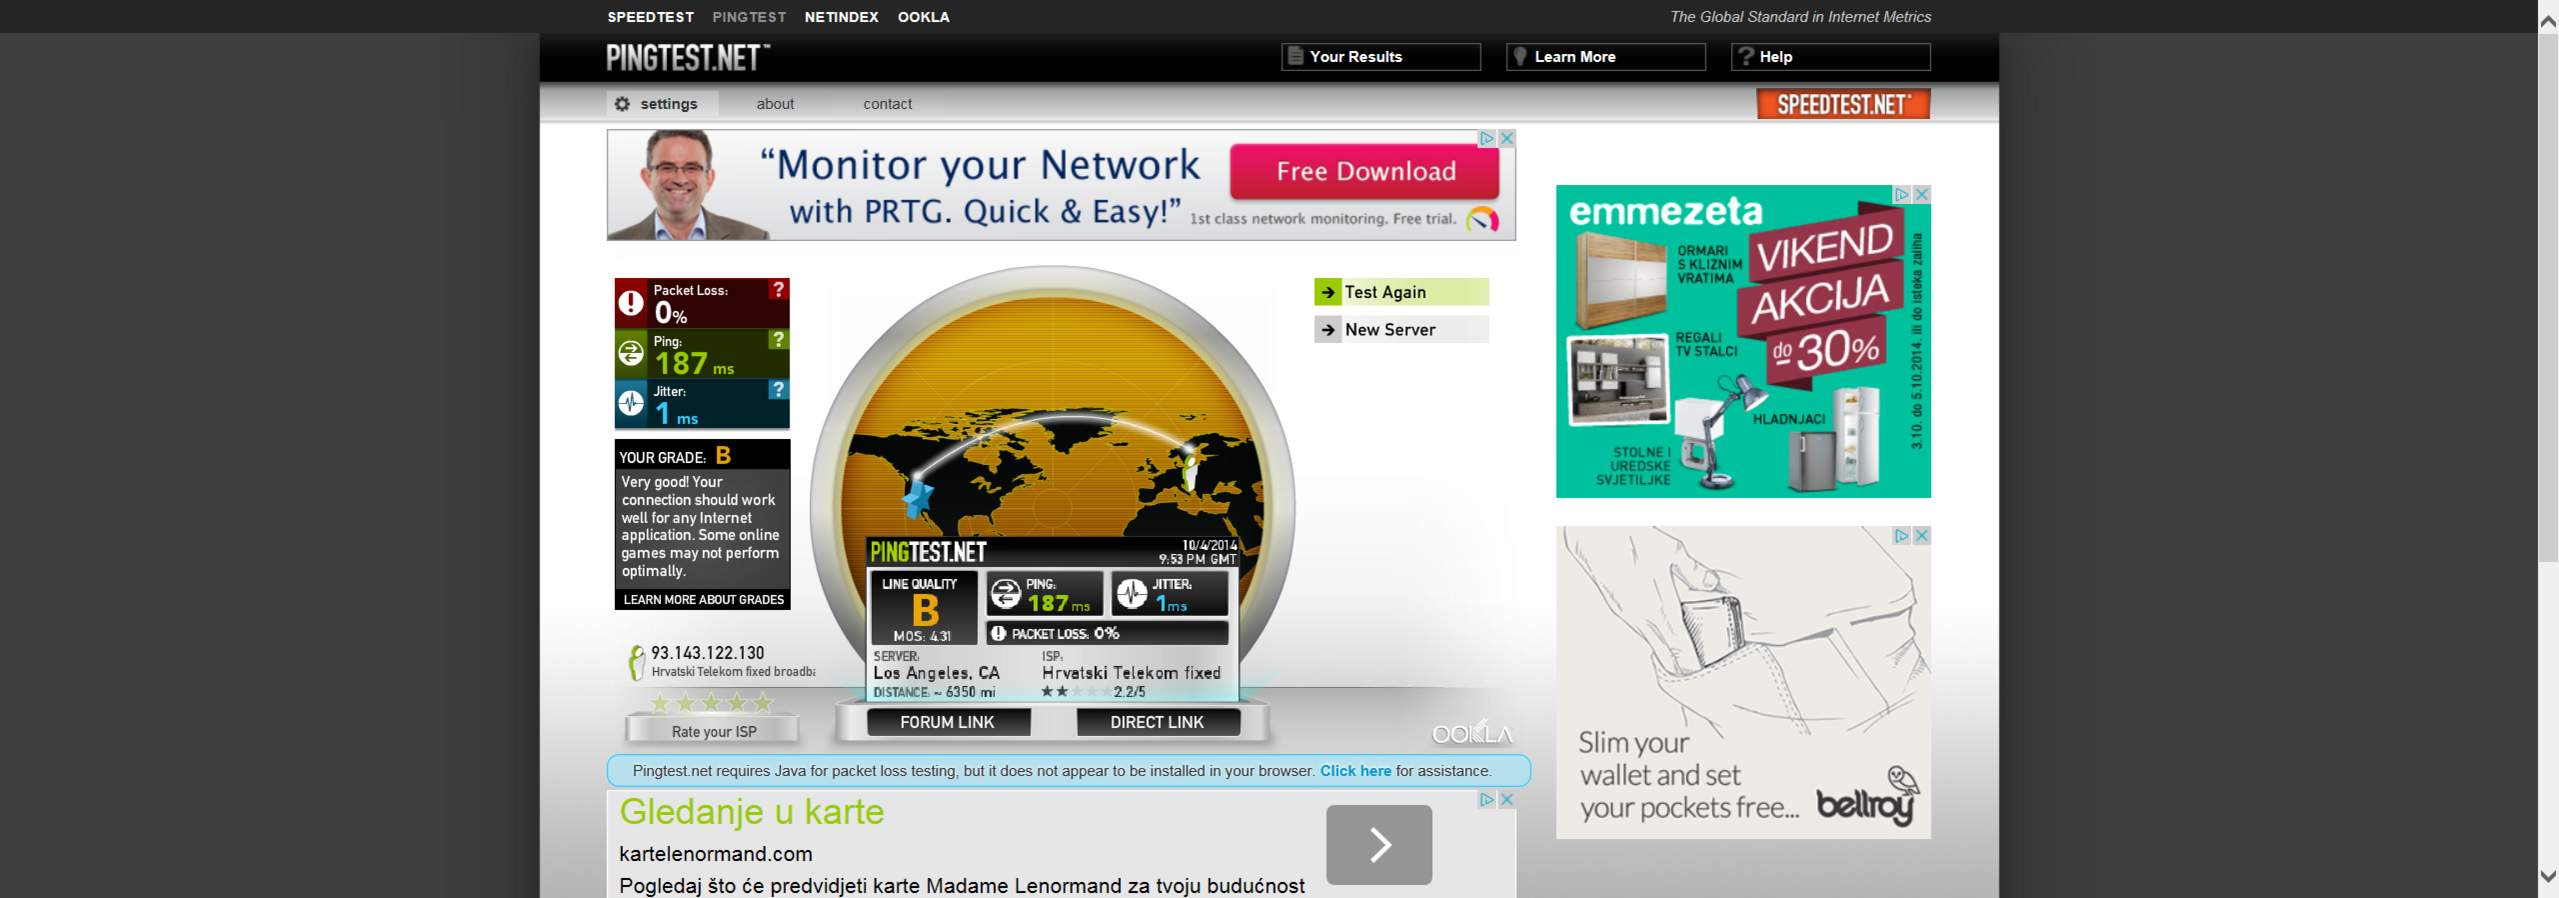2559x898 pixels.
Task: Open the Help page
Action: [1830, 57]
